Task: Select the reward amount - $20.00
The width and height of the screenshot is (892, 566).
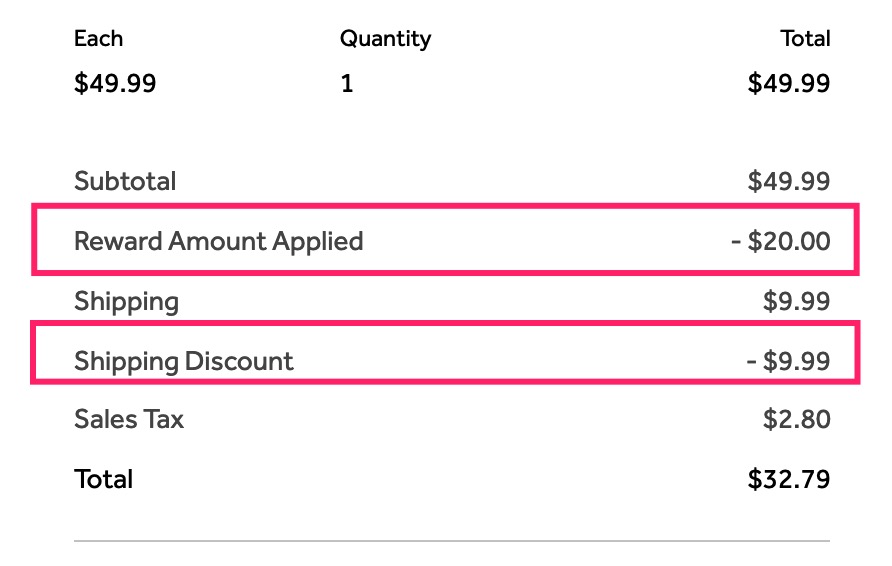Action: [780, 241]
